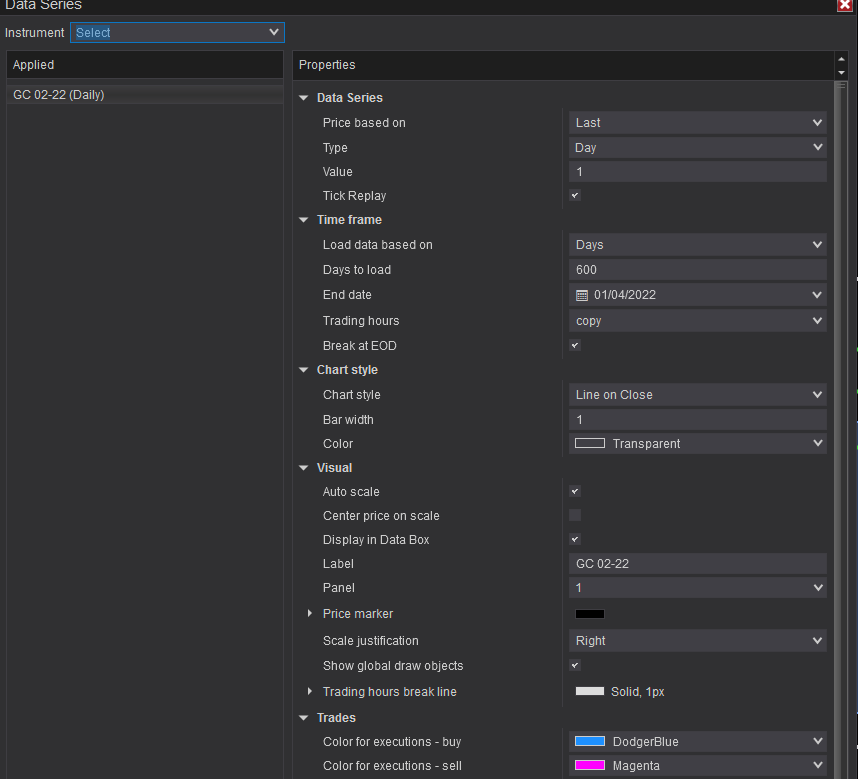Uncheck Break at EOD
858x779 pixels.
click(x=575, y=345)
